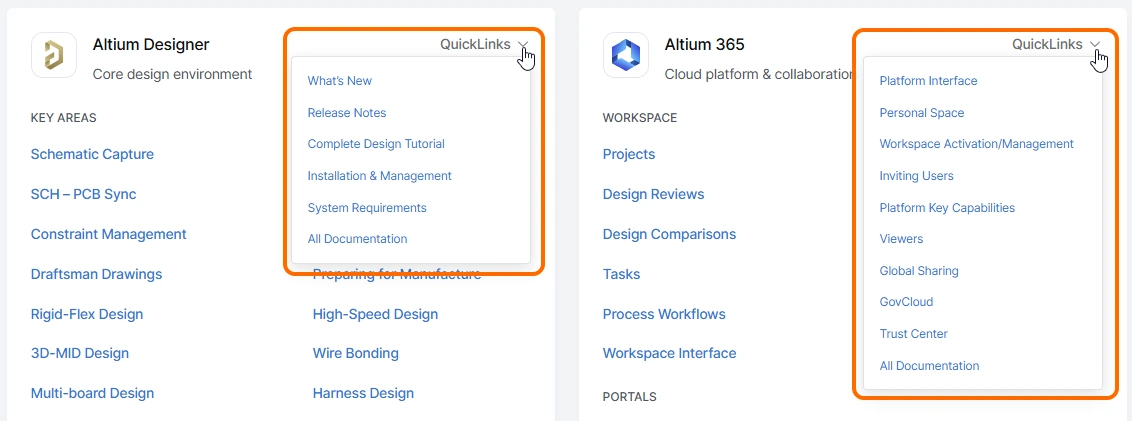Choose Installation & Management entry

click(380, 176)
